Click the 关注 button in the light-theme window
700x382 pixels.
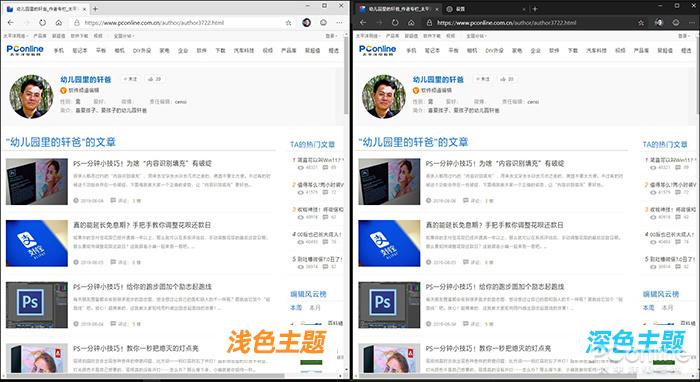tap(130, 79)
